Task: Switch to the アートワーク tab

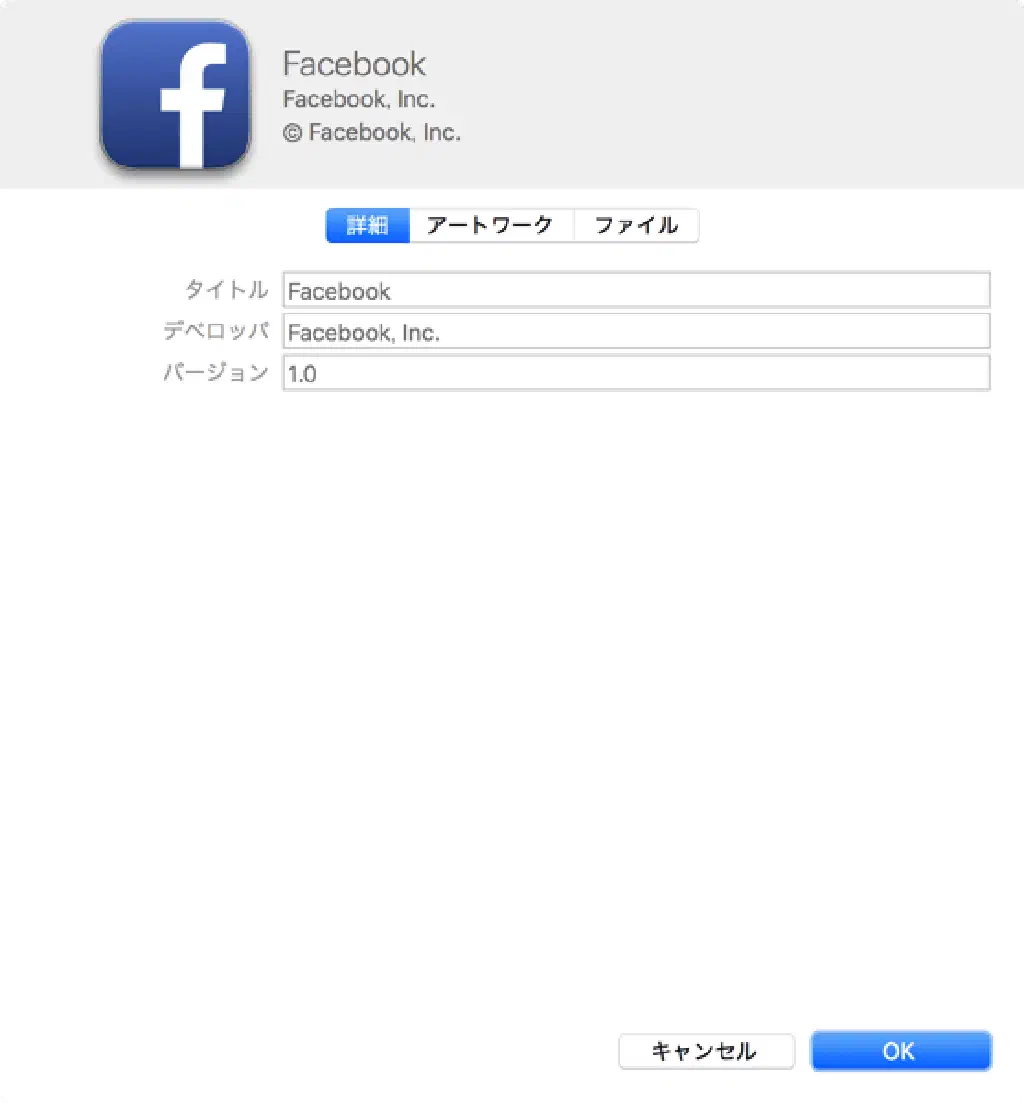Action: pyautogui.click(x=491, y=225)
